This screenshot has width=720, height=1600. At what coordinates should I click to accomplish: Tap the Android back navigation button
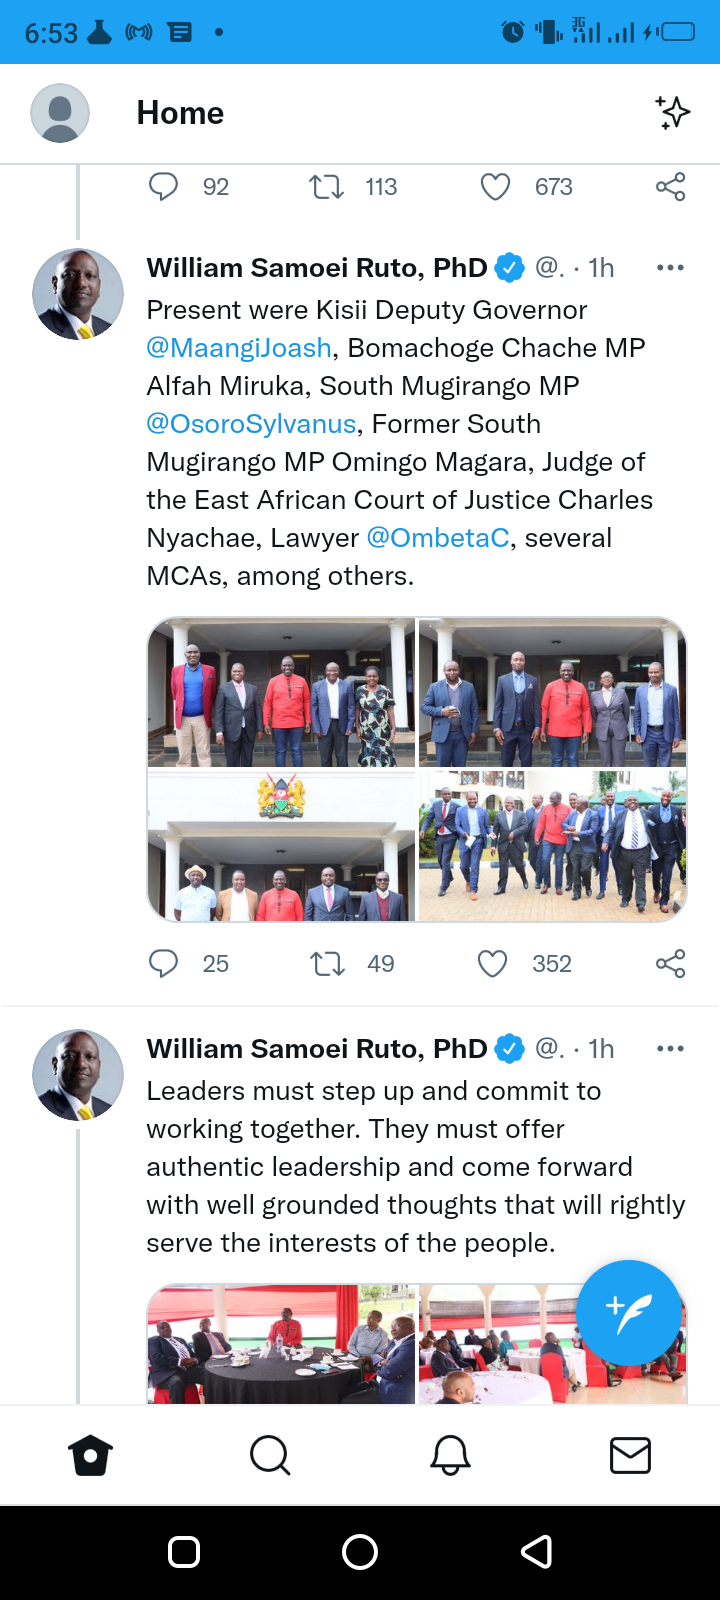[537, 1552]
